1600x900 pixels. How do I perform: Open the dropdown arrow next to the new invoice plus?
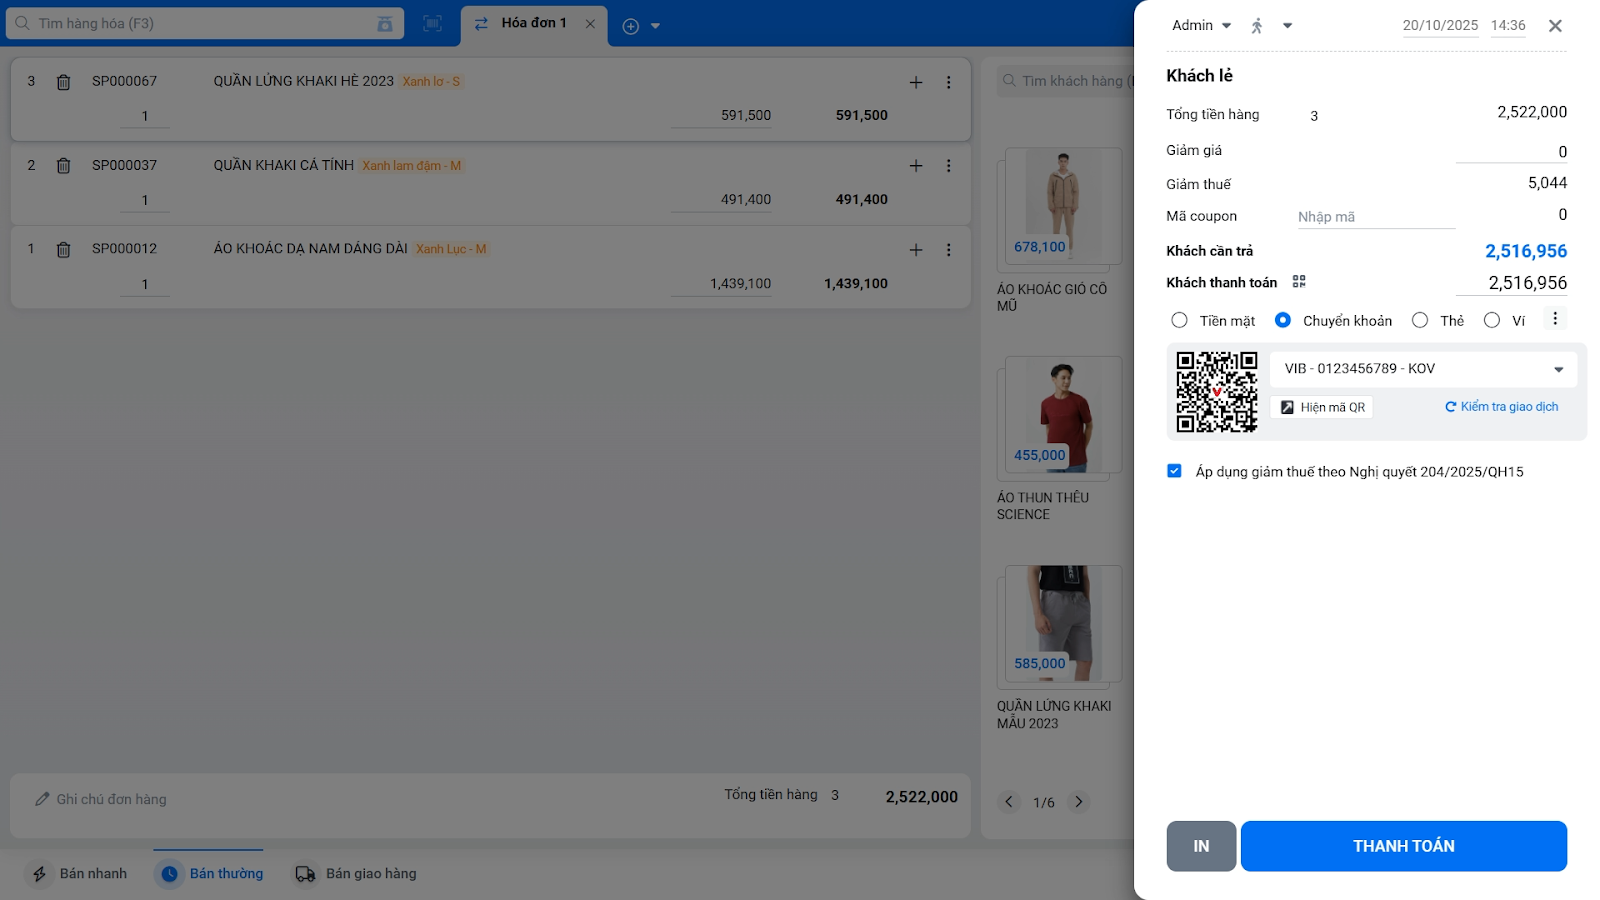pos(655,26)
